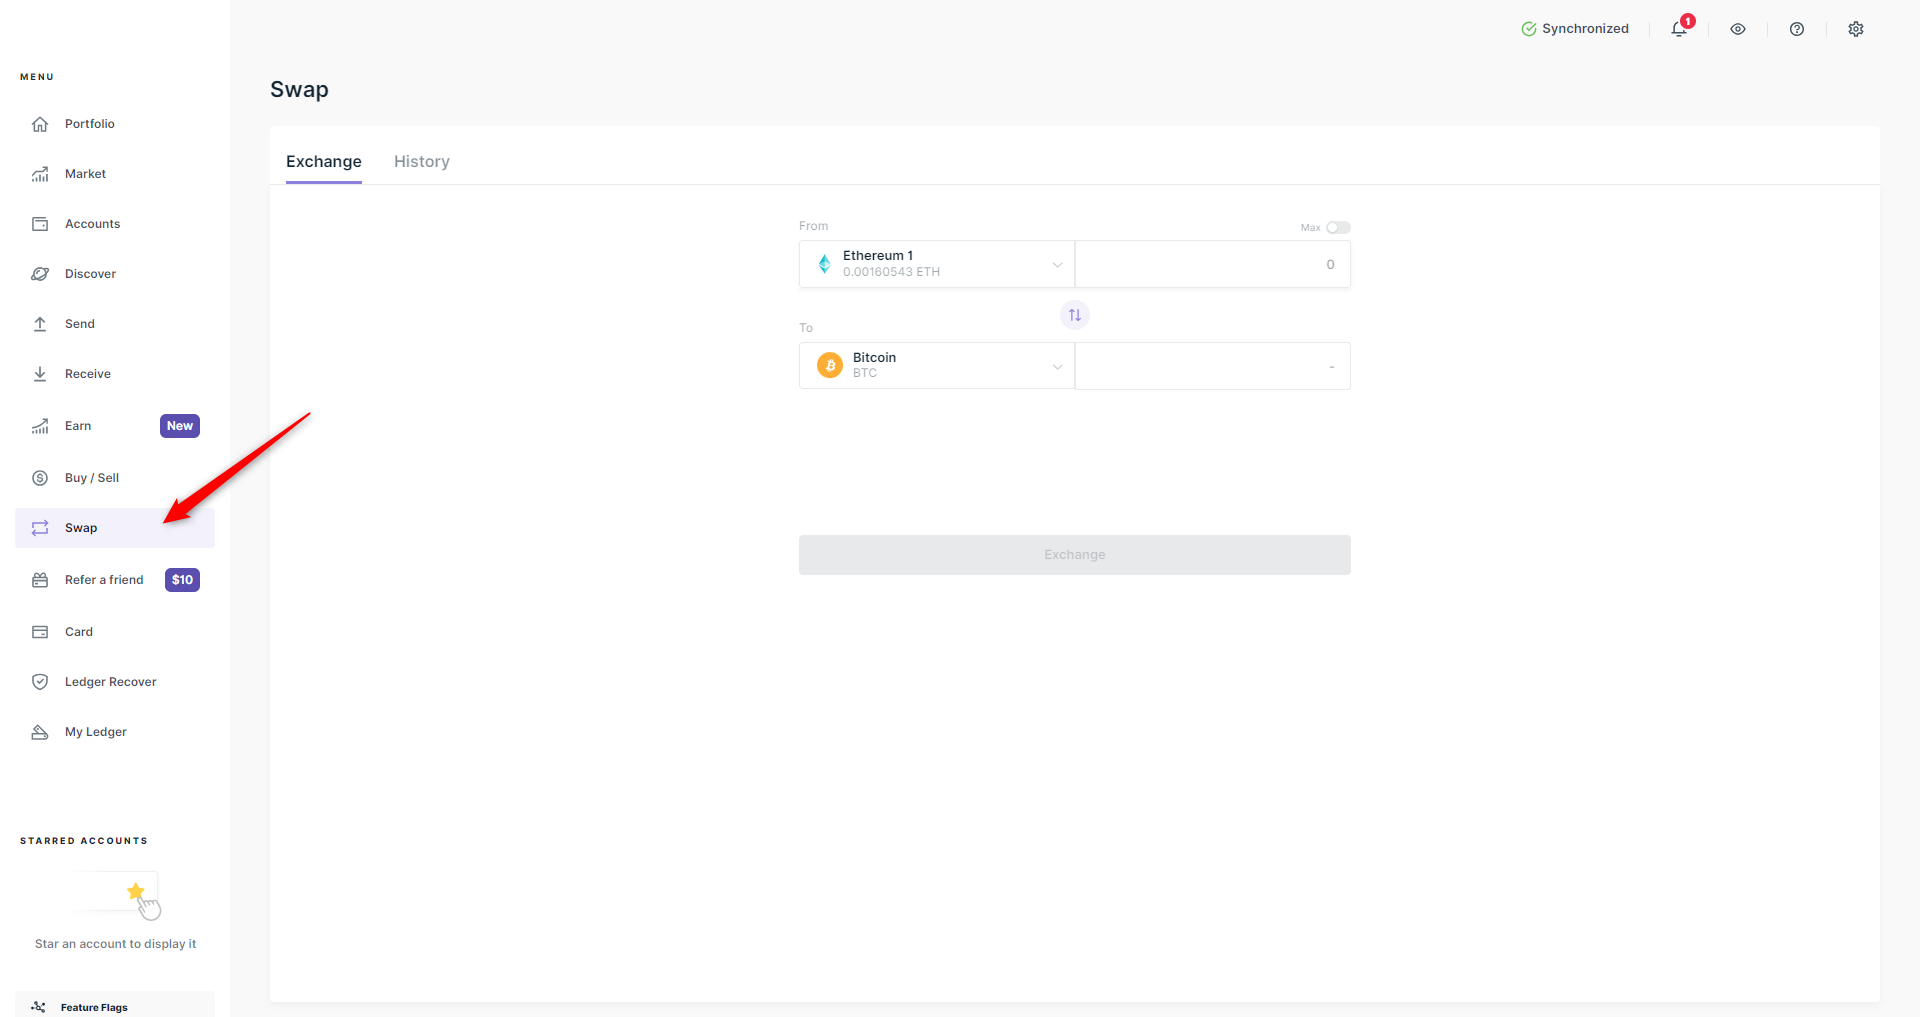Viewport: 1920px width, 1017px height.
Task: Open Feature Flags at sidebar bottom
Action: pyautogui.click(x=94, y=1007)
